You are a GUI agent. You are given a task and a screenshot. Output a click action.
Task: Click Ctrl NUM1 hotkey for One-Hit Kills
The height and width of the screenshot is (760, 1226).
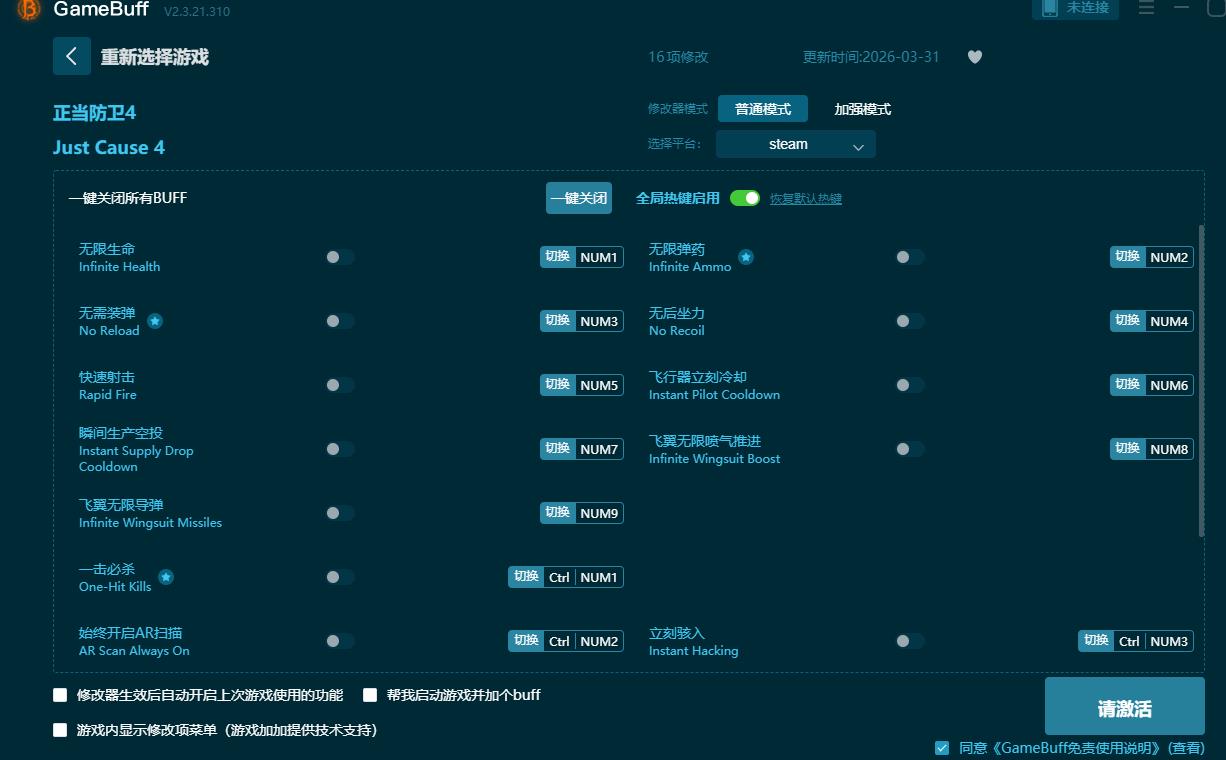(x=584, y=577)
